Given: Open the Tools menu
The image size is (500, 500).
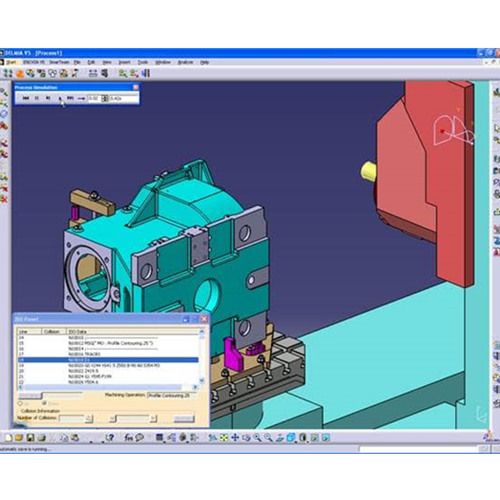Looking at the screenshot, I should coord(143,62).
